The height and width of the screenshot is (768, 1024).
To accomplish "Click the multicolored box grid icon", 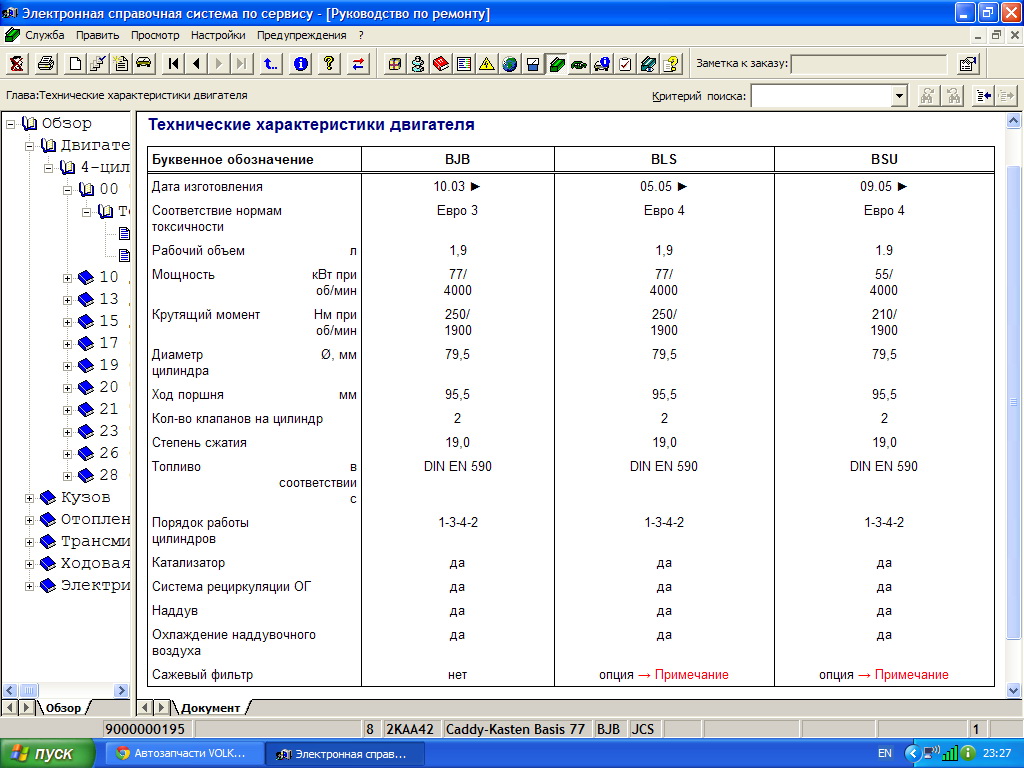I will 394,63.
